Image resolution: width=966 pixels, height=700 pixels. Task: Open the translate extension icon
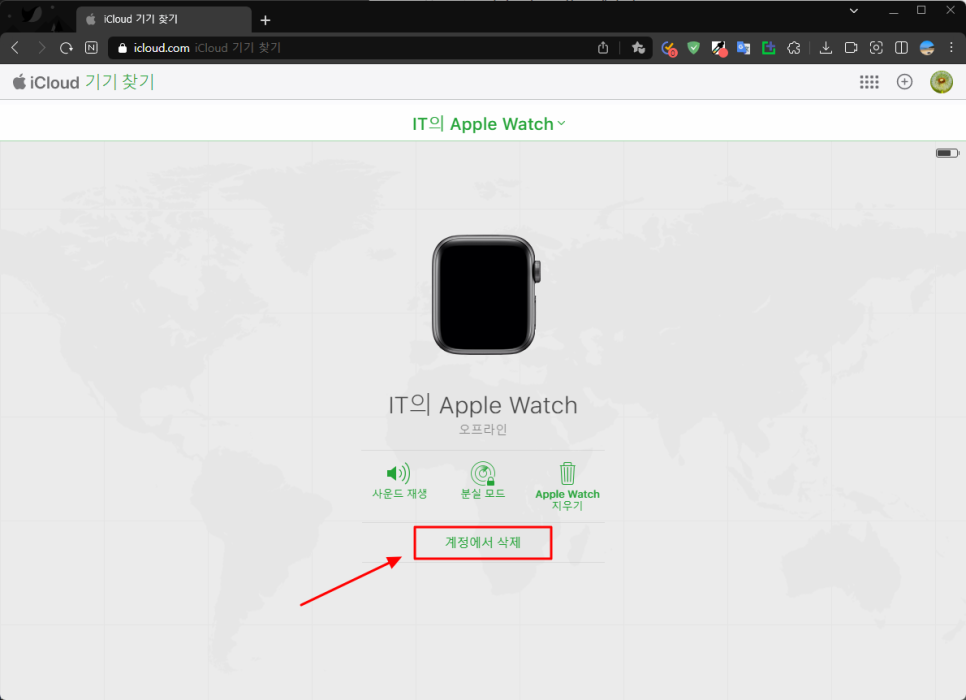[x=744, y=47]
